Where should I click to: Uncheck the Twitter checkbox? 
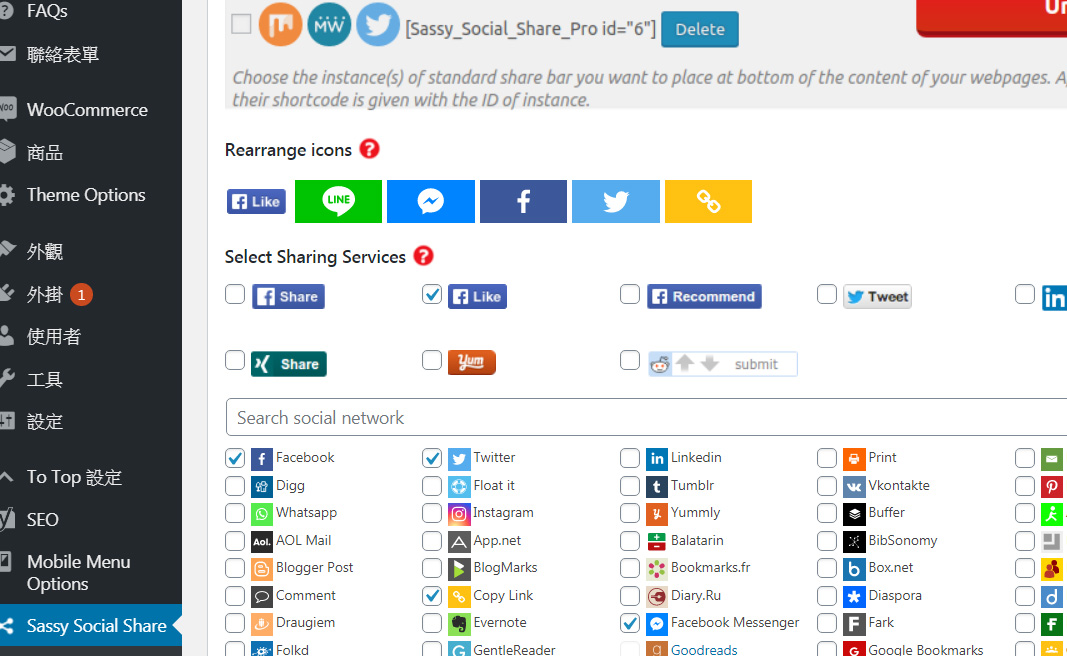[432, 458]
